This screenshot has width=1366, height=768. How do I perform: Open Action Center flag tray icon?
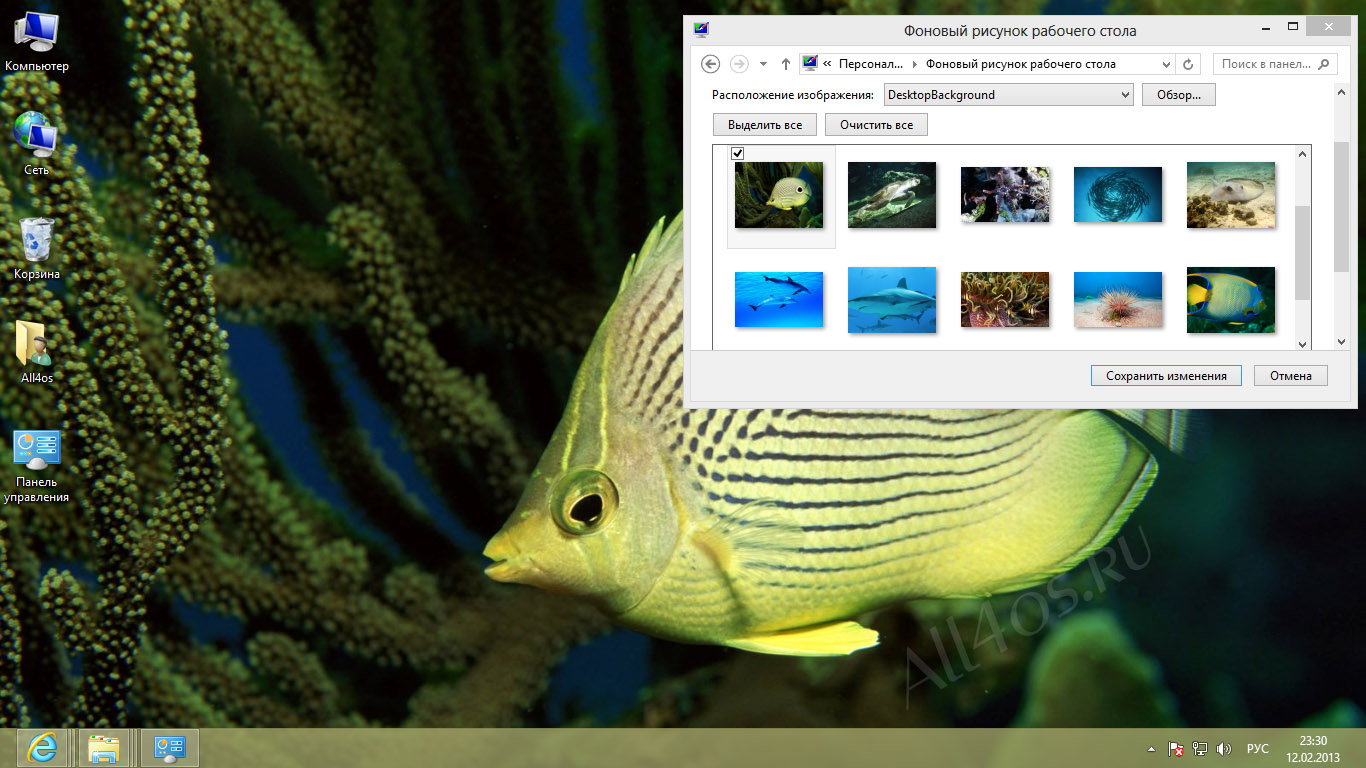coord(1177,748)
